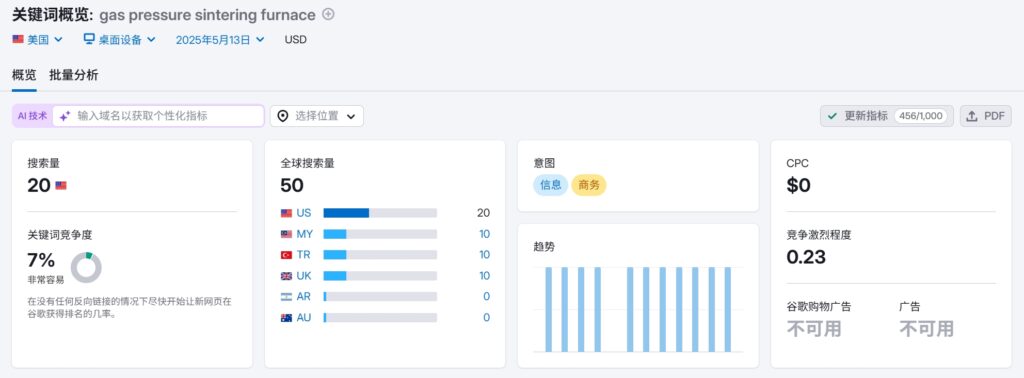Expand the 桌面设备 device dropdown
Screen dimensions: 1024x378
click(x=120, y=39)
